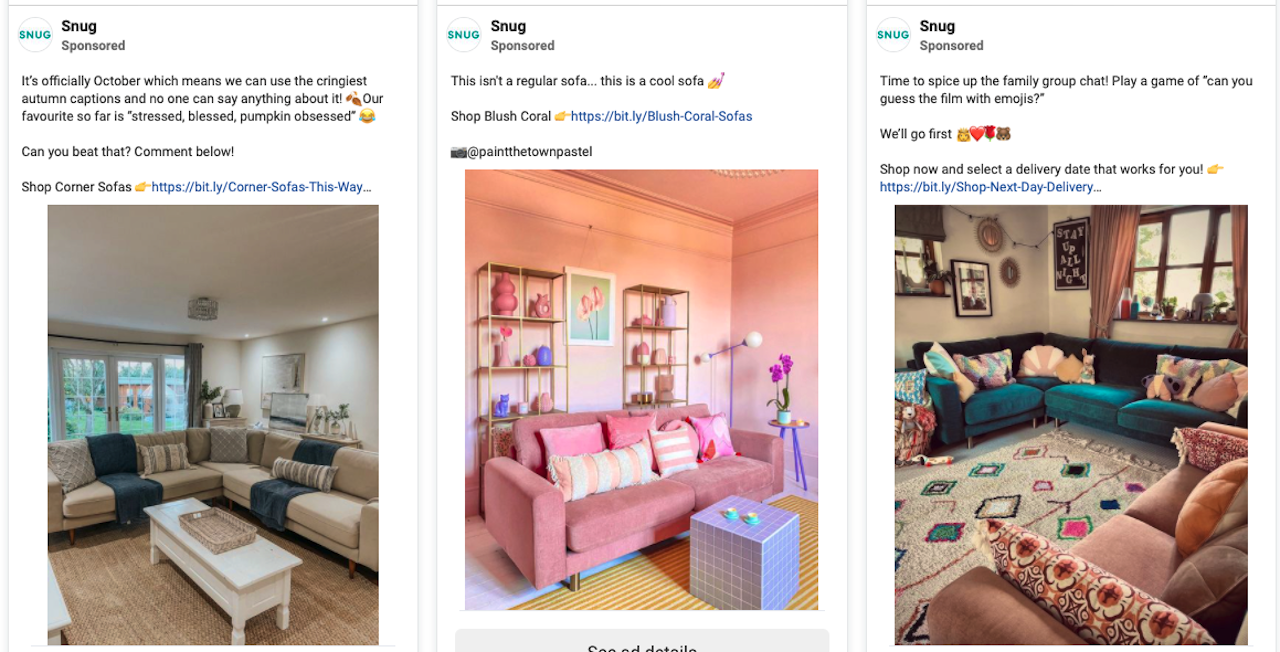Viewport: 1280px width, 652px height.
Task: Open the Snug page name above group chat ad
Action: pyautogui.click(x=936, y=26)
